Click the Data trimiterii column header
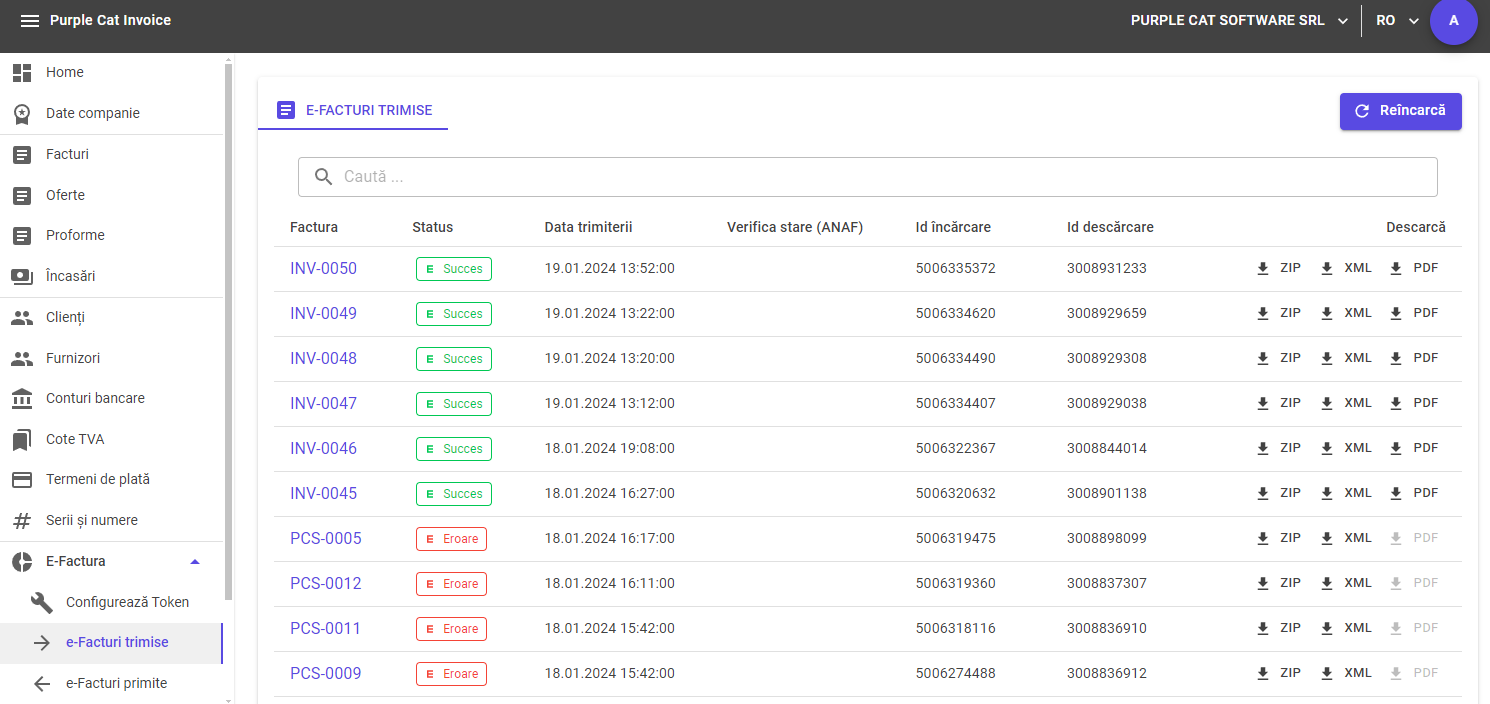The width and height of the screenshot is (1490, 704). 588,227
